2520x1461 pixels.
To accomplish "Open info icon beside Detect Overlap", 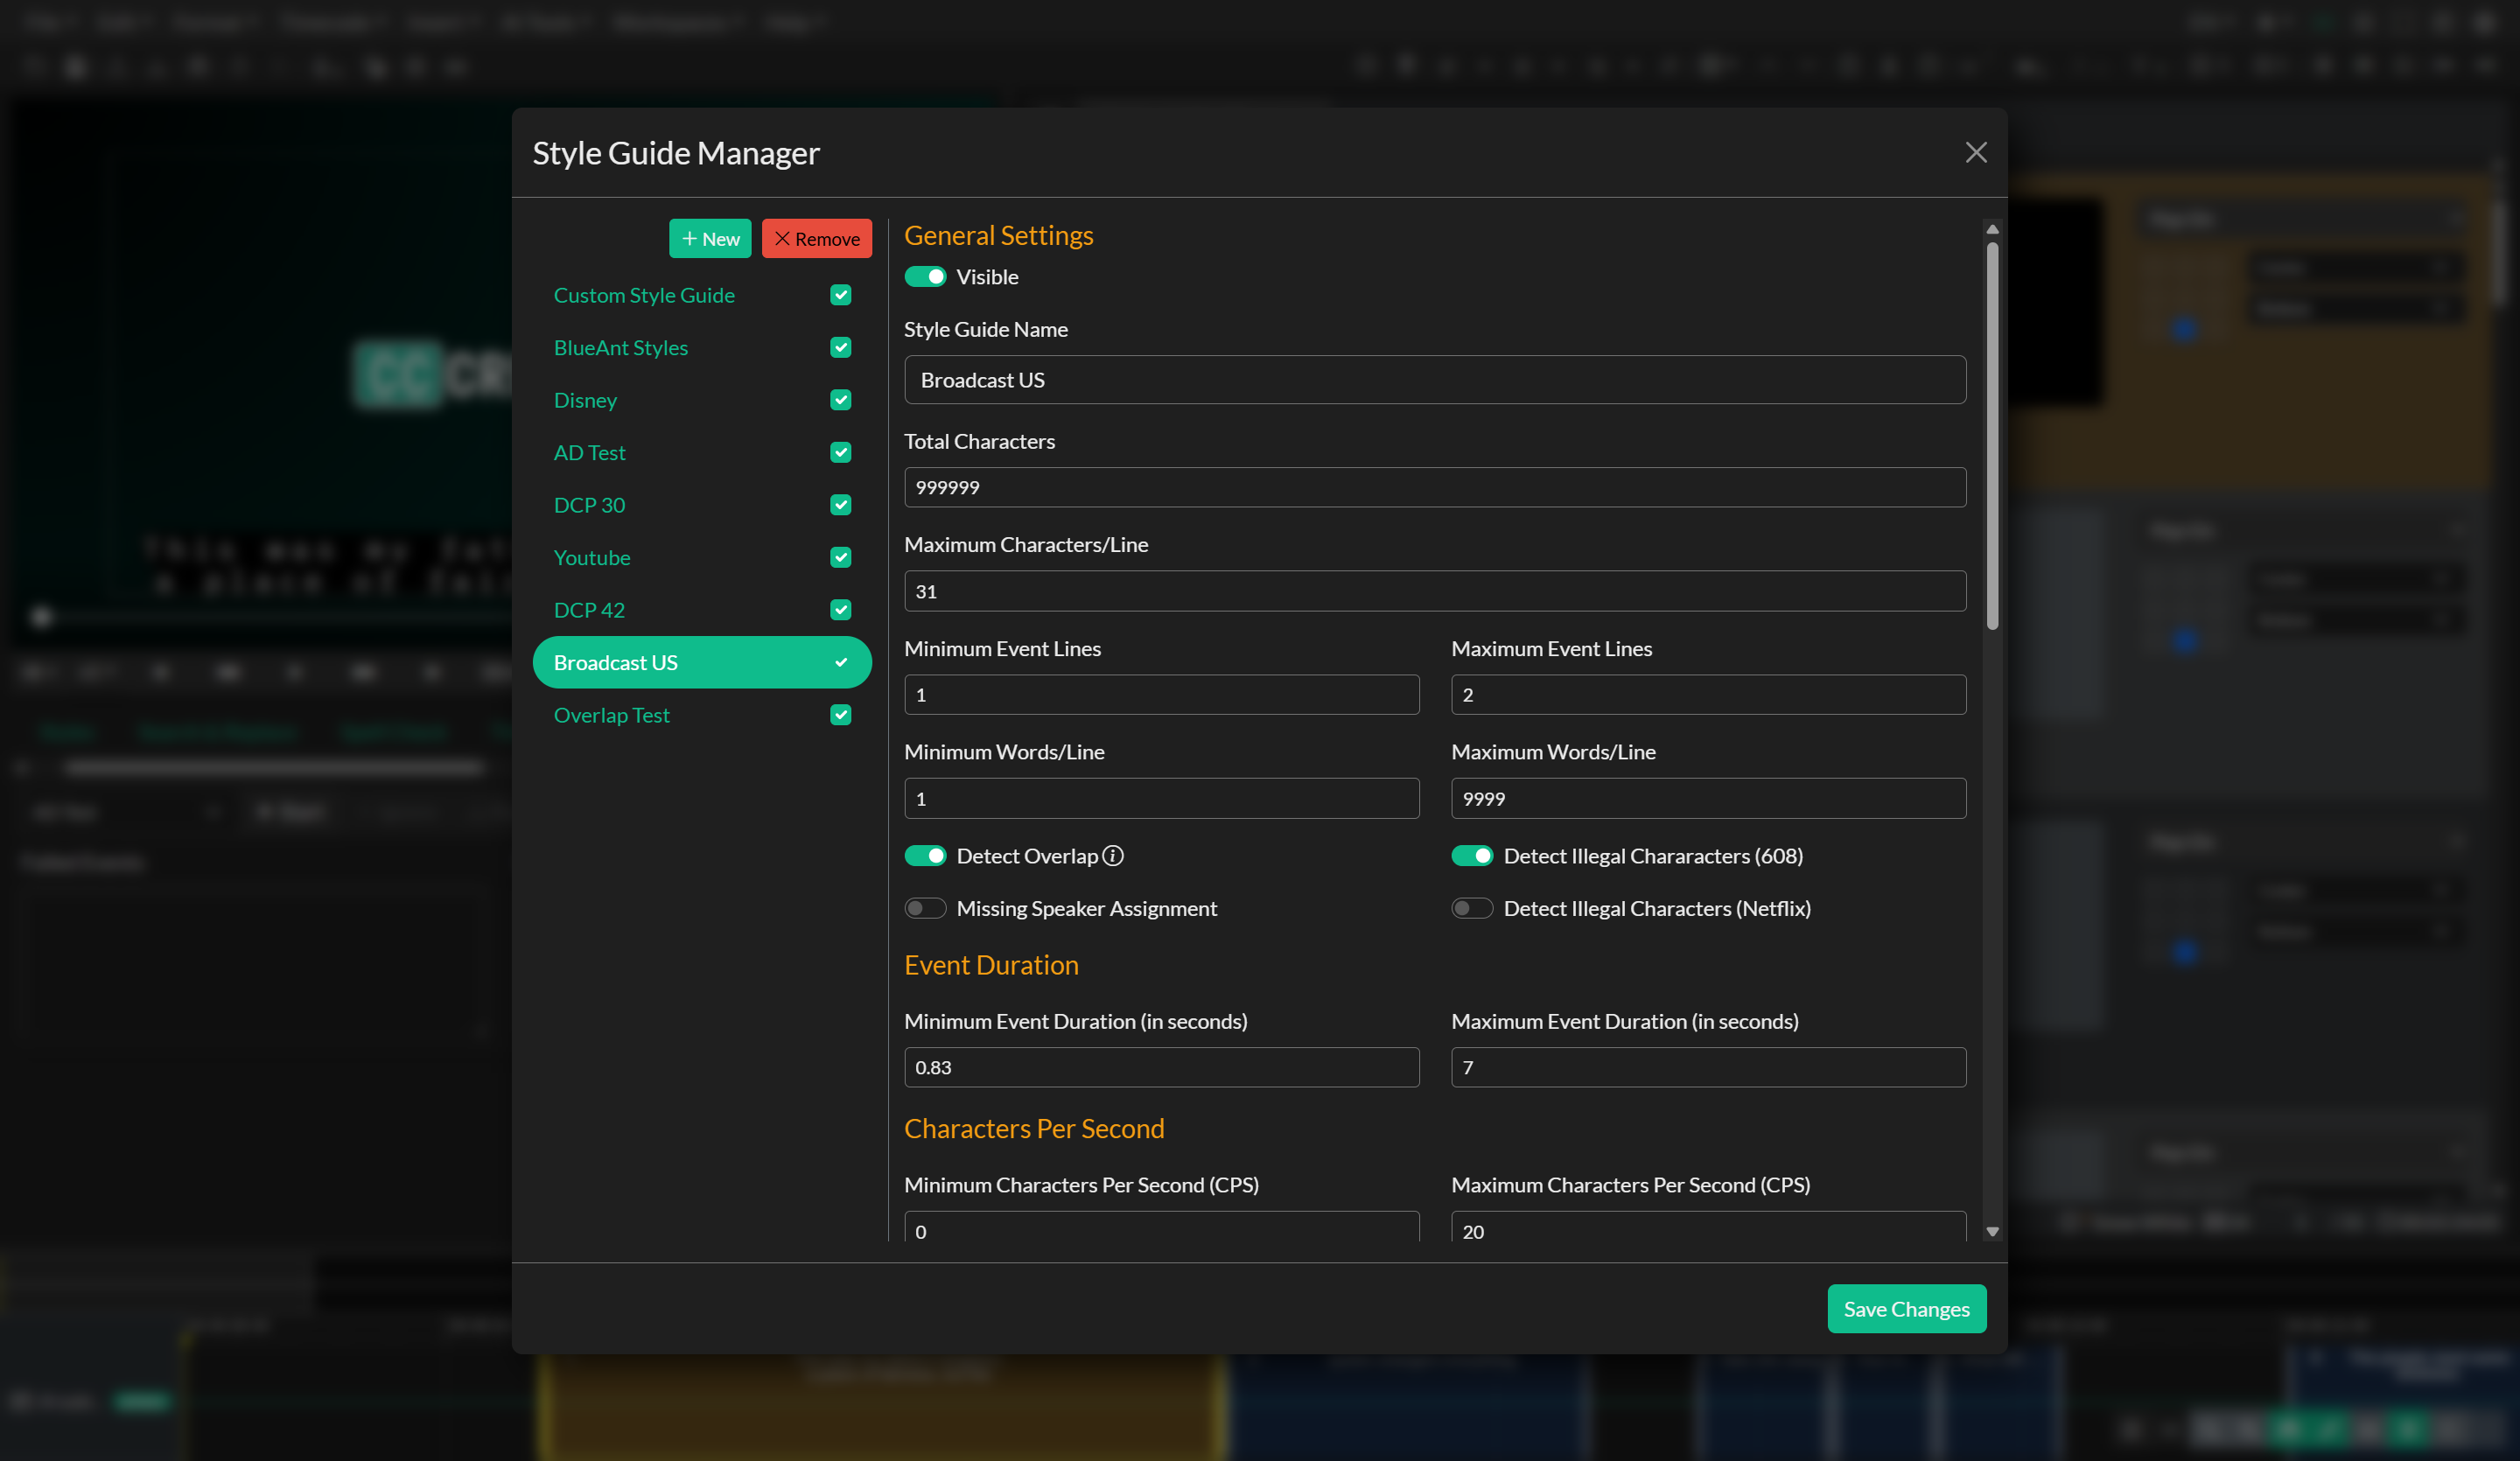I will (x=1113, y=856).
